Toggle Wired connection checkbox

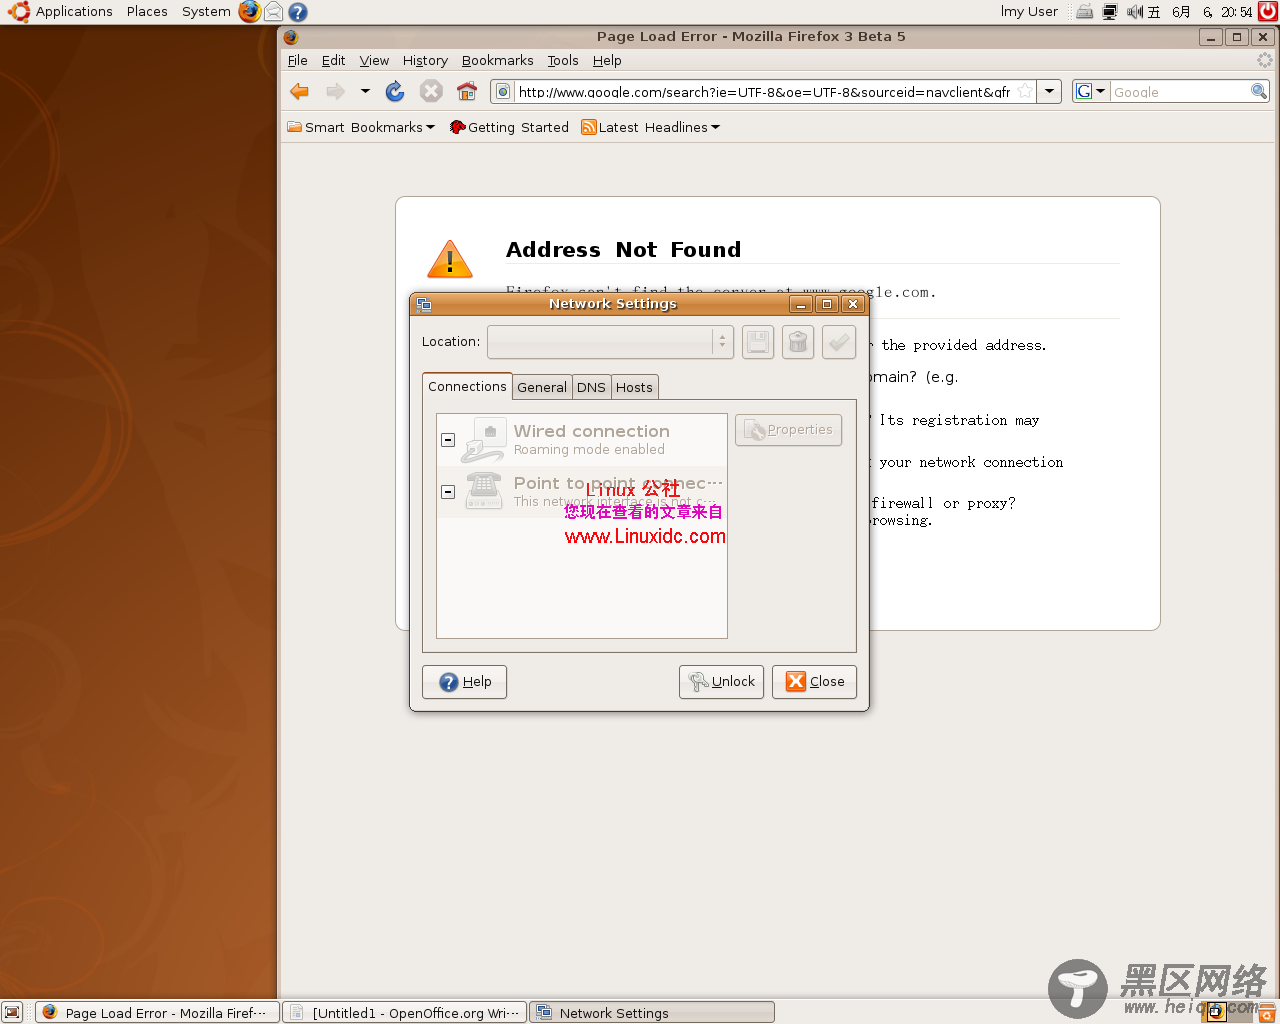[448, 440]
